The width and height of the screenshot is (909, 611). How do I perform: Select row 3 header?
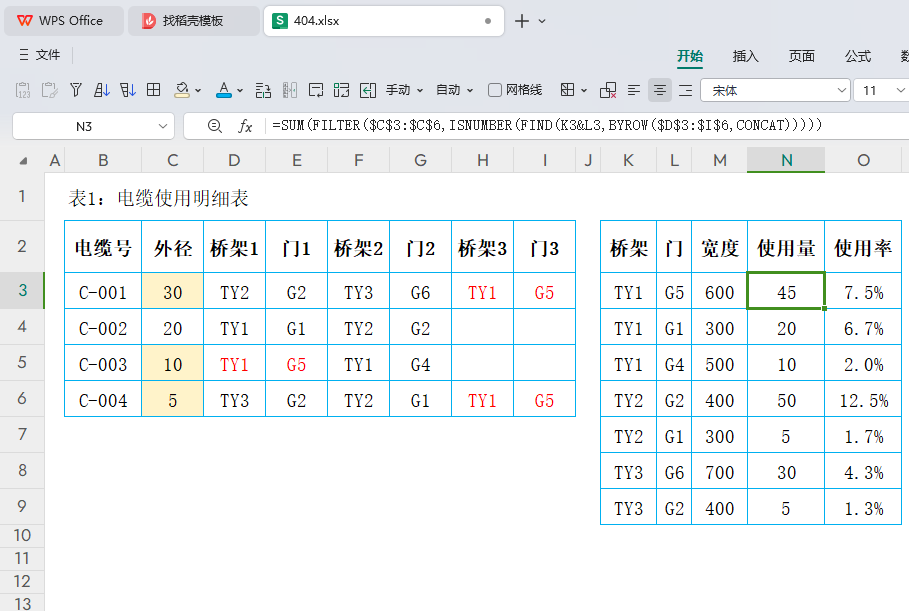click(x=22, y=290)
